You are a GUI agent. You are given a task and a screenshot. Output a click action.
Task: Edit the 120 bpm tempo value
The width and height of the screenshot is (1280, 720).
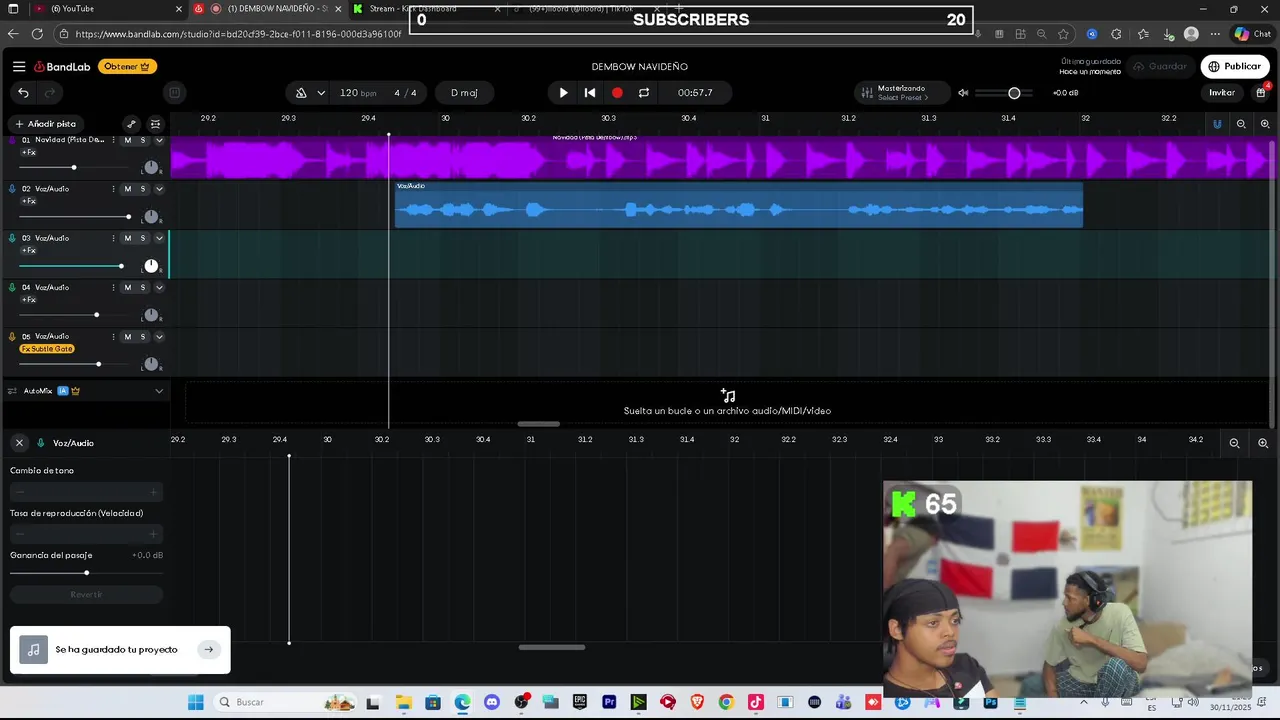coord(358,93)
